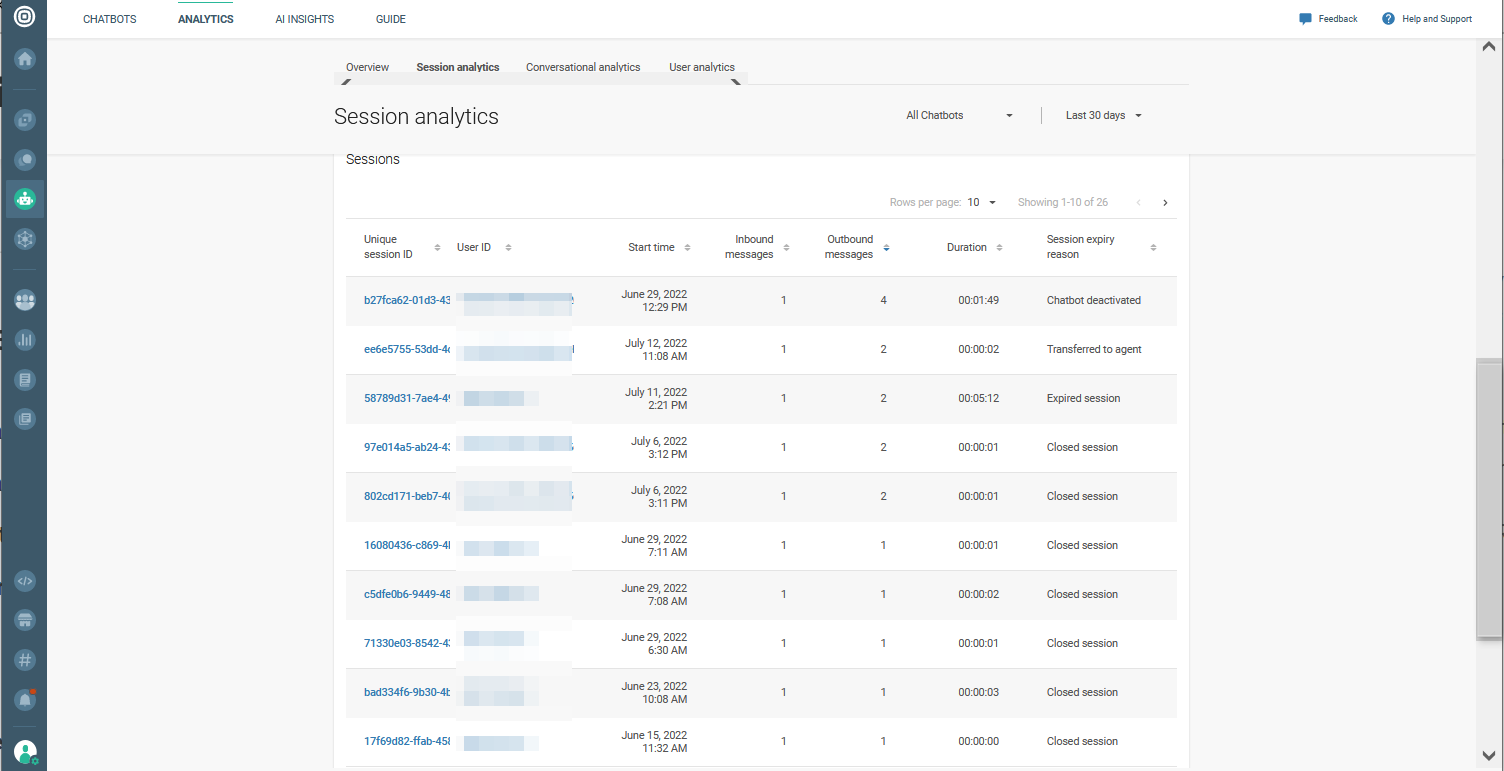1504x771 pixels.
Task: Open the Last 30 days filter dropdown
Action: (1102, 115)
